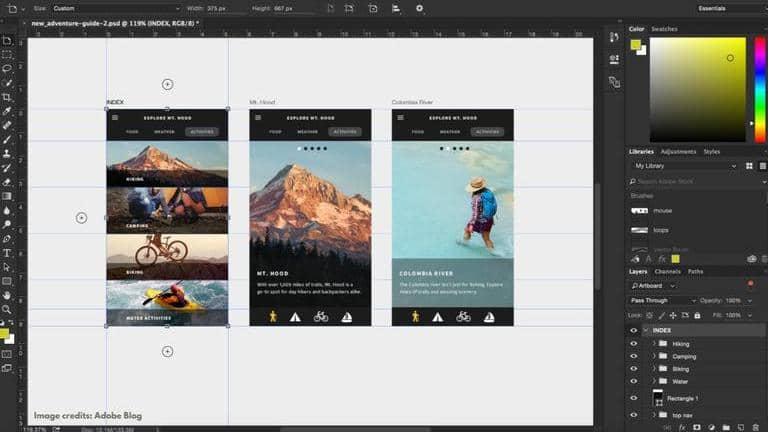This screenshot has width=768, height=432.
Task: Toggle visibility of Rectangle 1 layer
Action: [x=633, y=398]
